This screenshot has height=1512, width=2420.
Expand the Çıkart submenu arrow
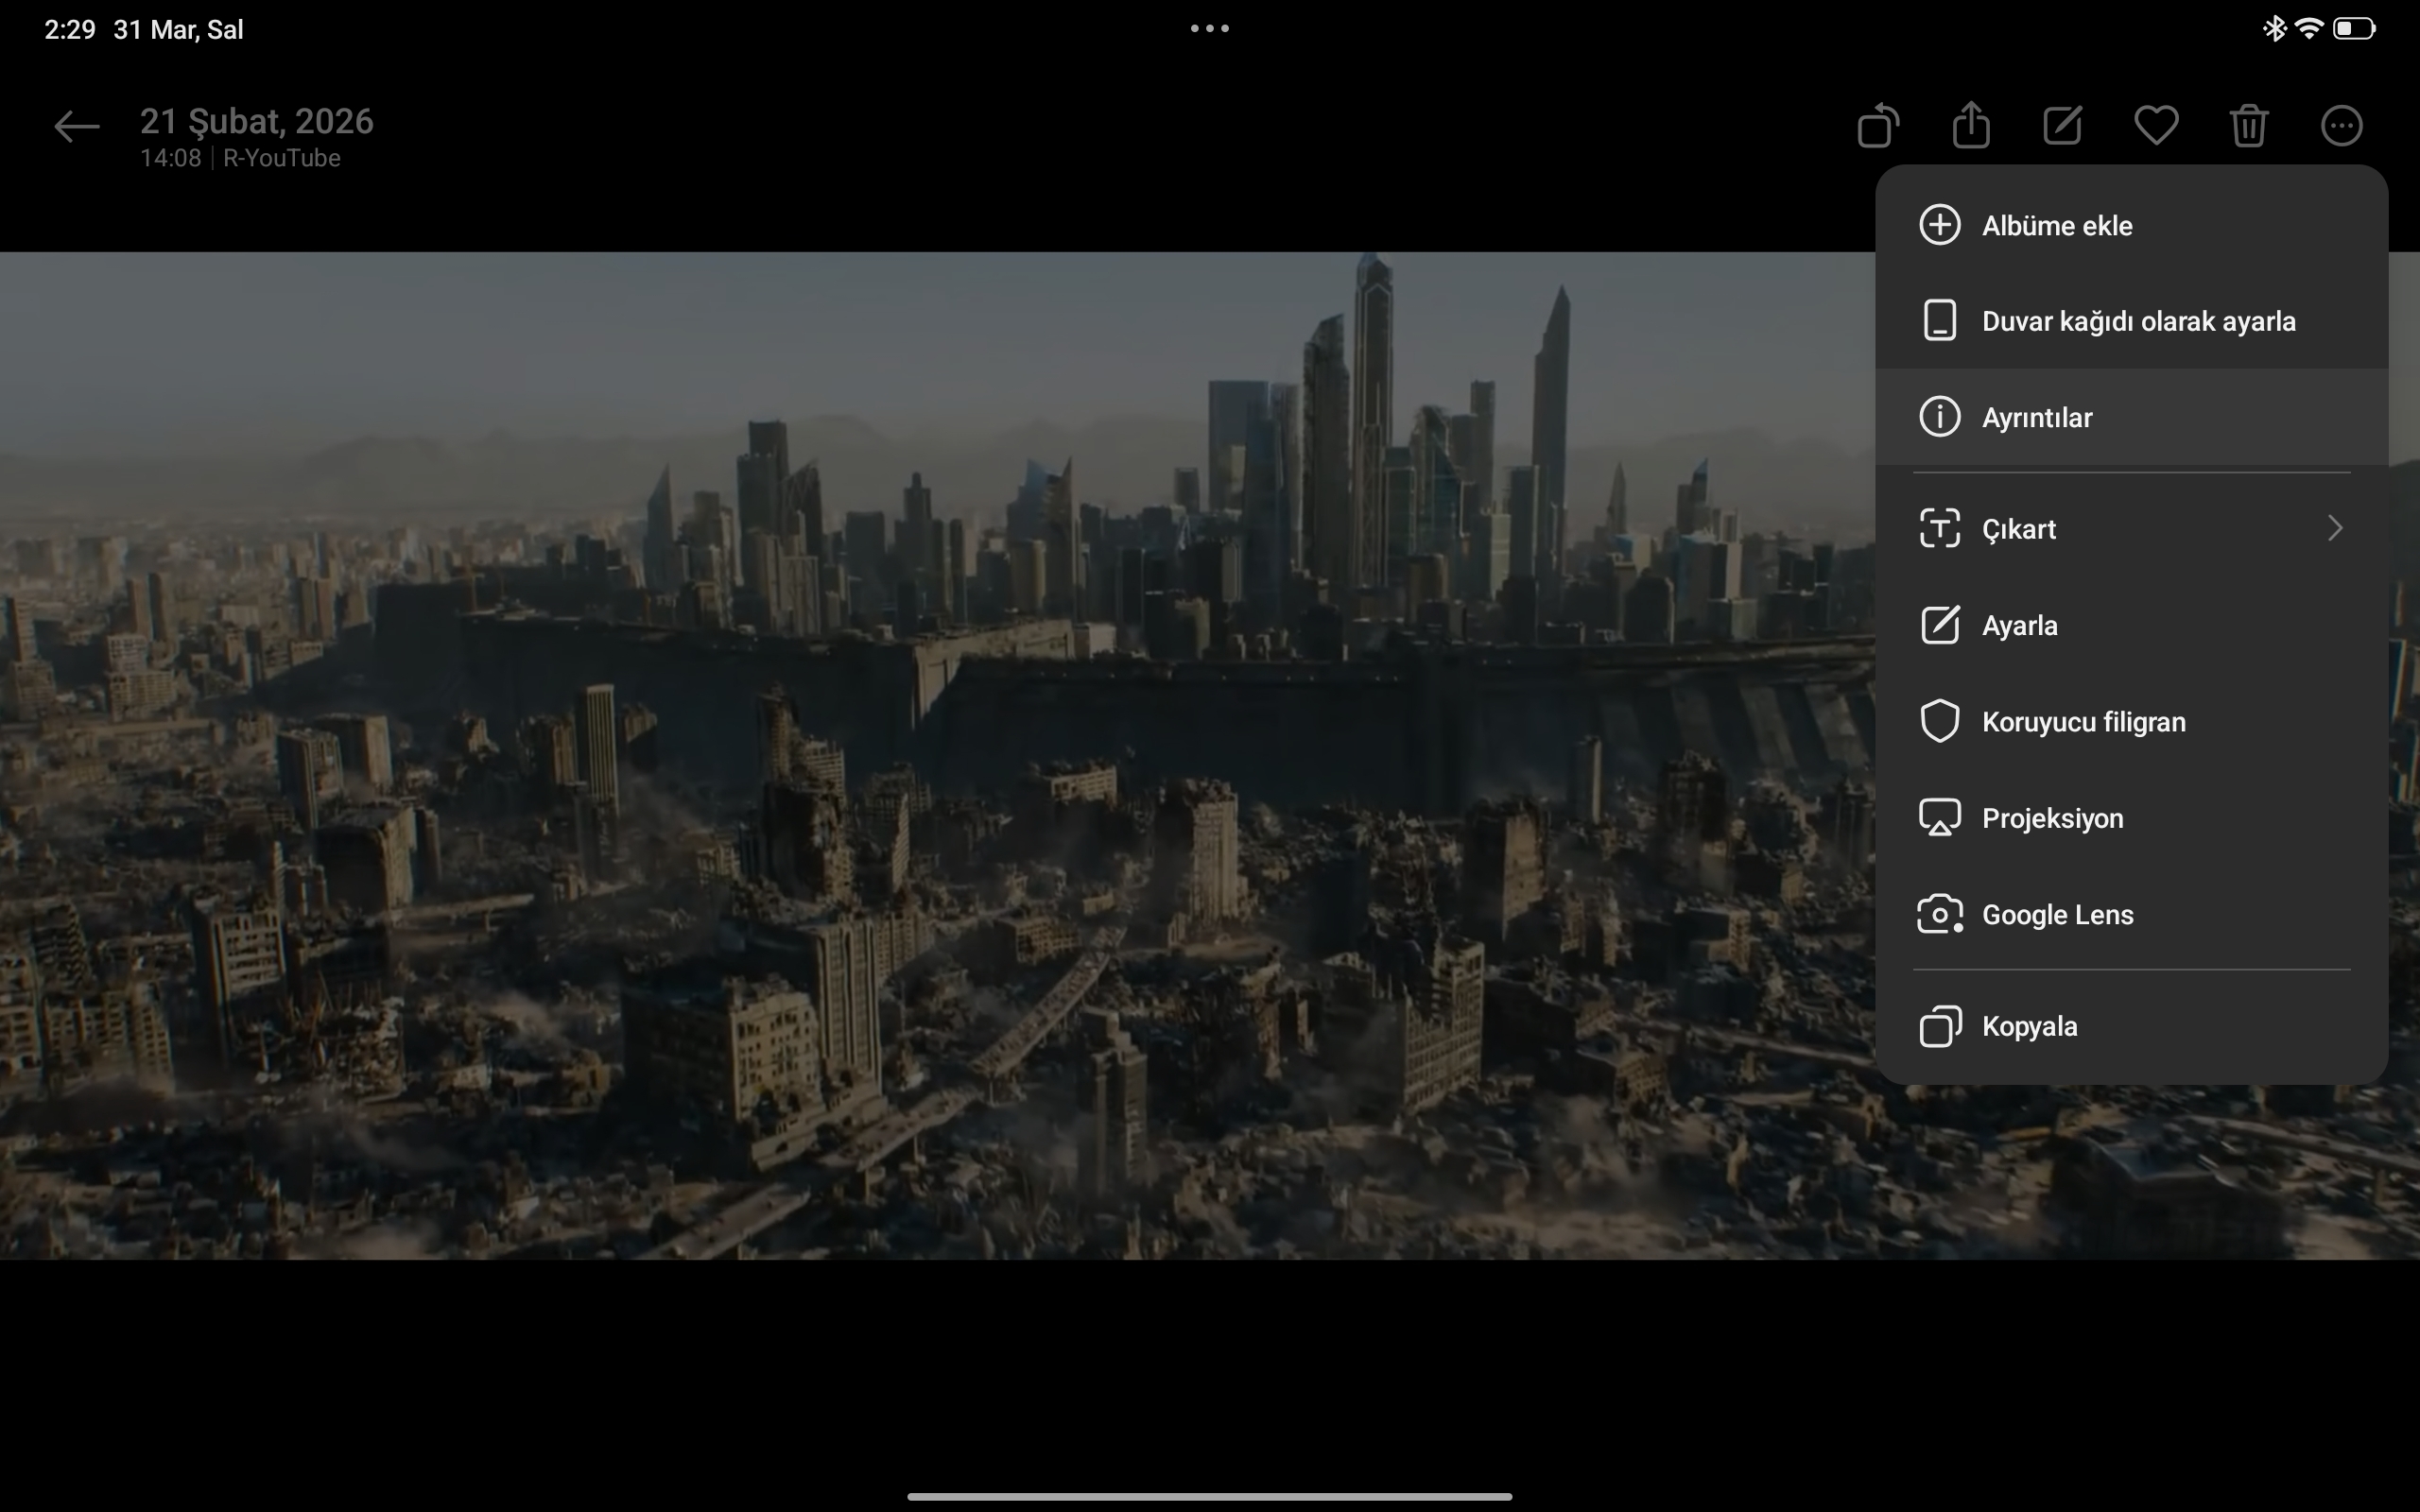pyautogui.click(x=2334, y=529)
